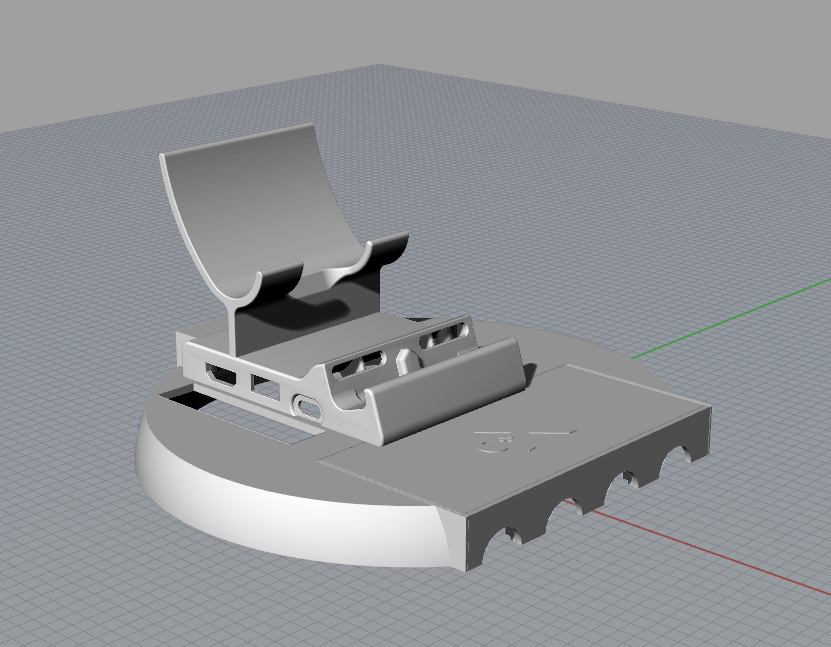Select the small oval cutout on the bracket
The image size is (831, 647).
tap(305, 404)
